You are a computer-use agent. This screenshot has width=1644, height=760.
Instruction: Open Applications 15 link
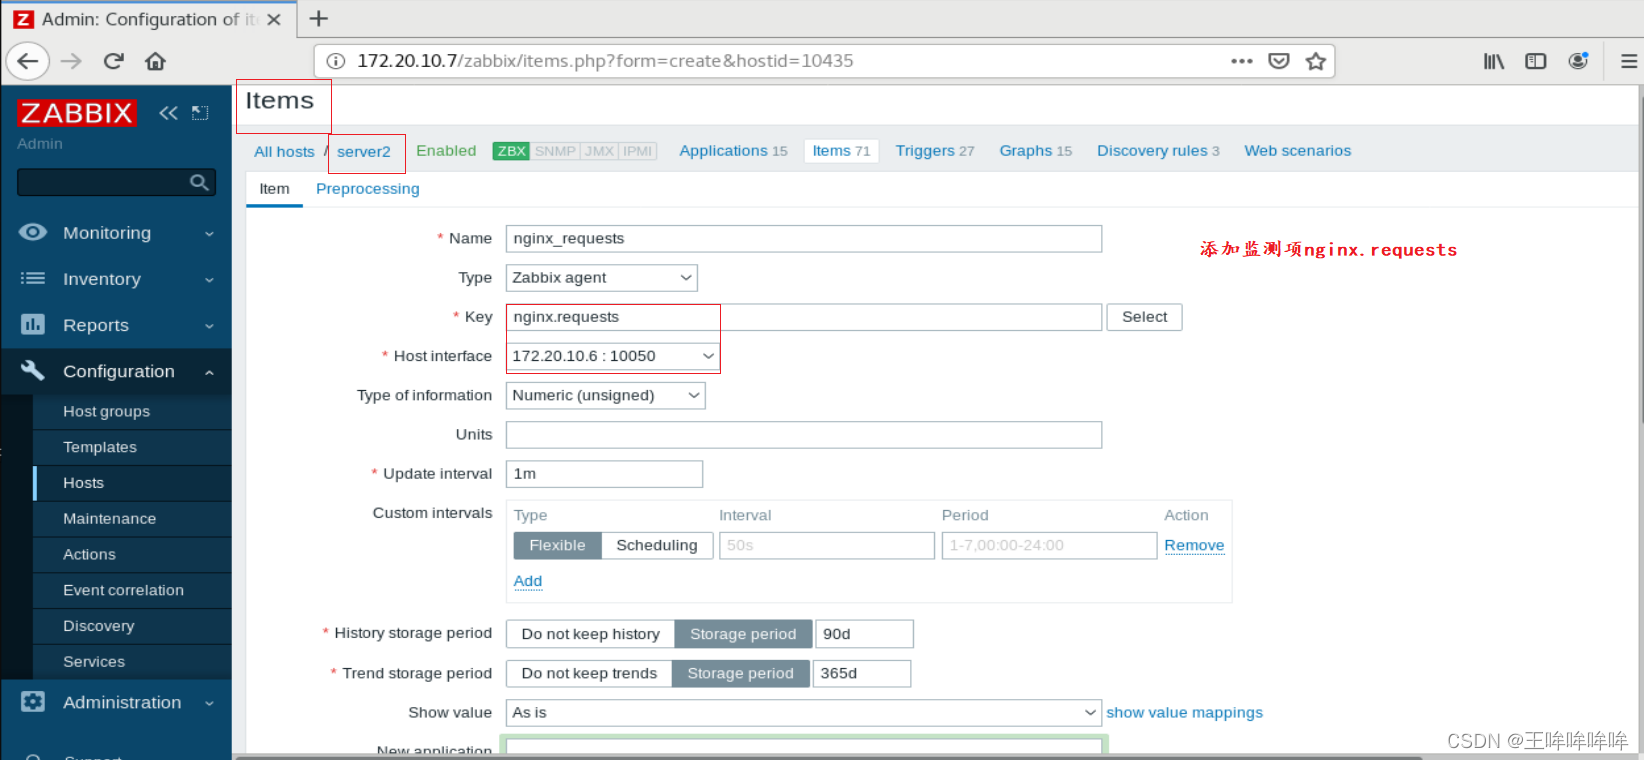coord(733,151)
